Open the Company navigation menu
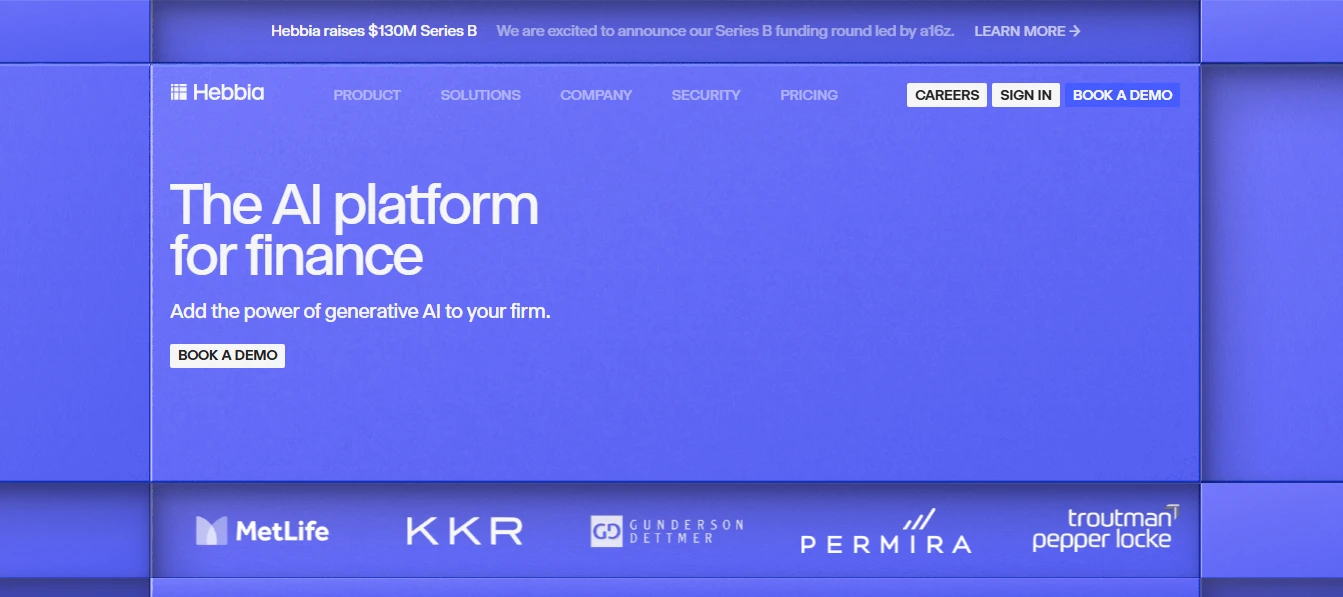Image resolution: width=1343 pixels, height=597 pixels. click(x=596, y=95)
